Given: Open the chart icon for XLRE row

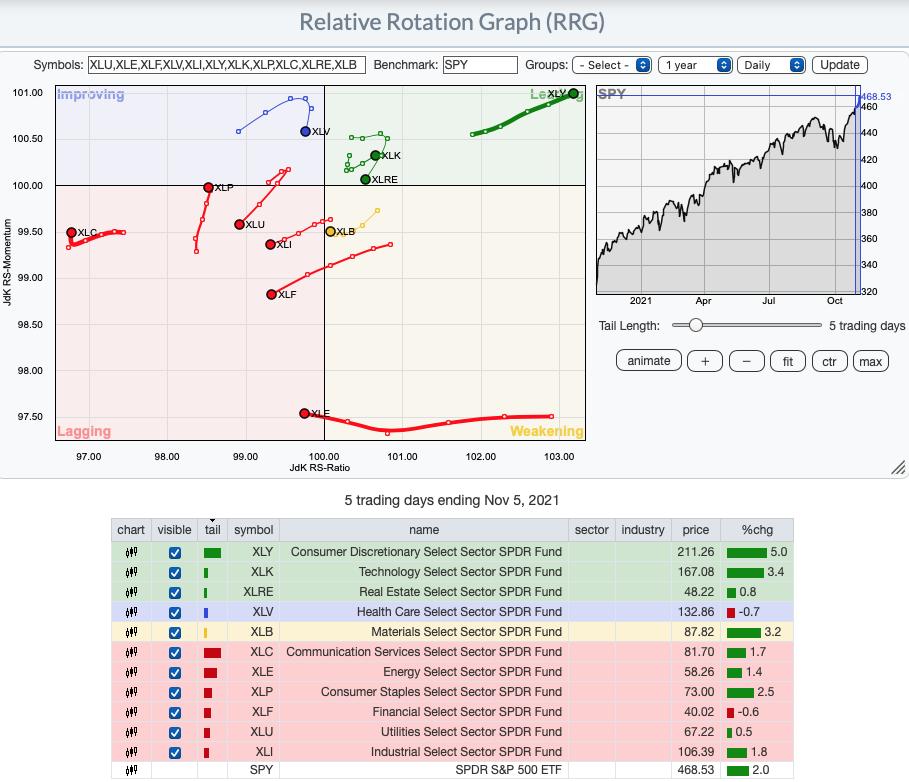Looking at the screenshot, I should (132, 592).
